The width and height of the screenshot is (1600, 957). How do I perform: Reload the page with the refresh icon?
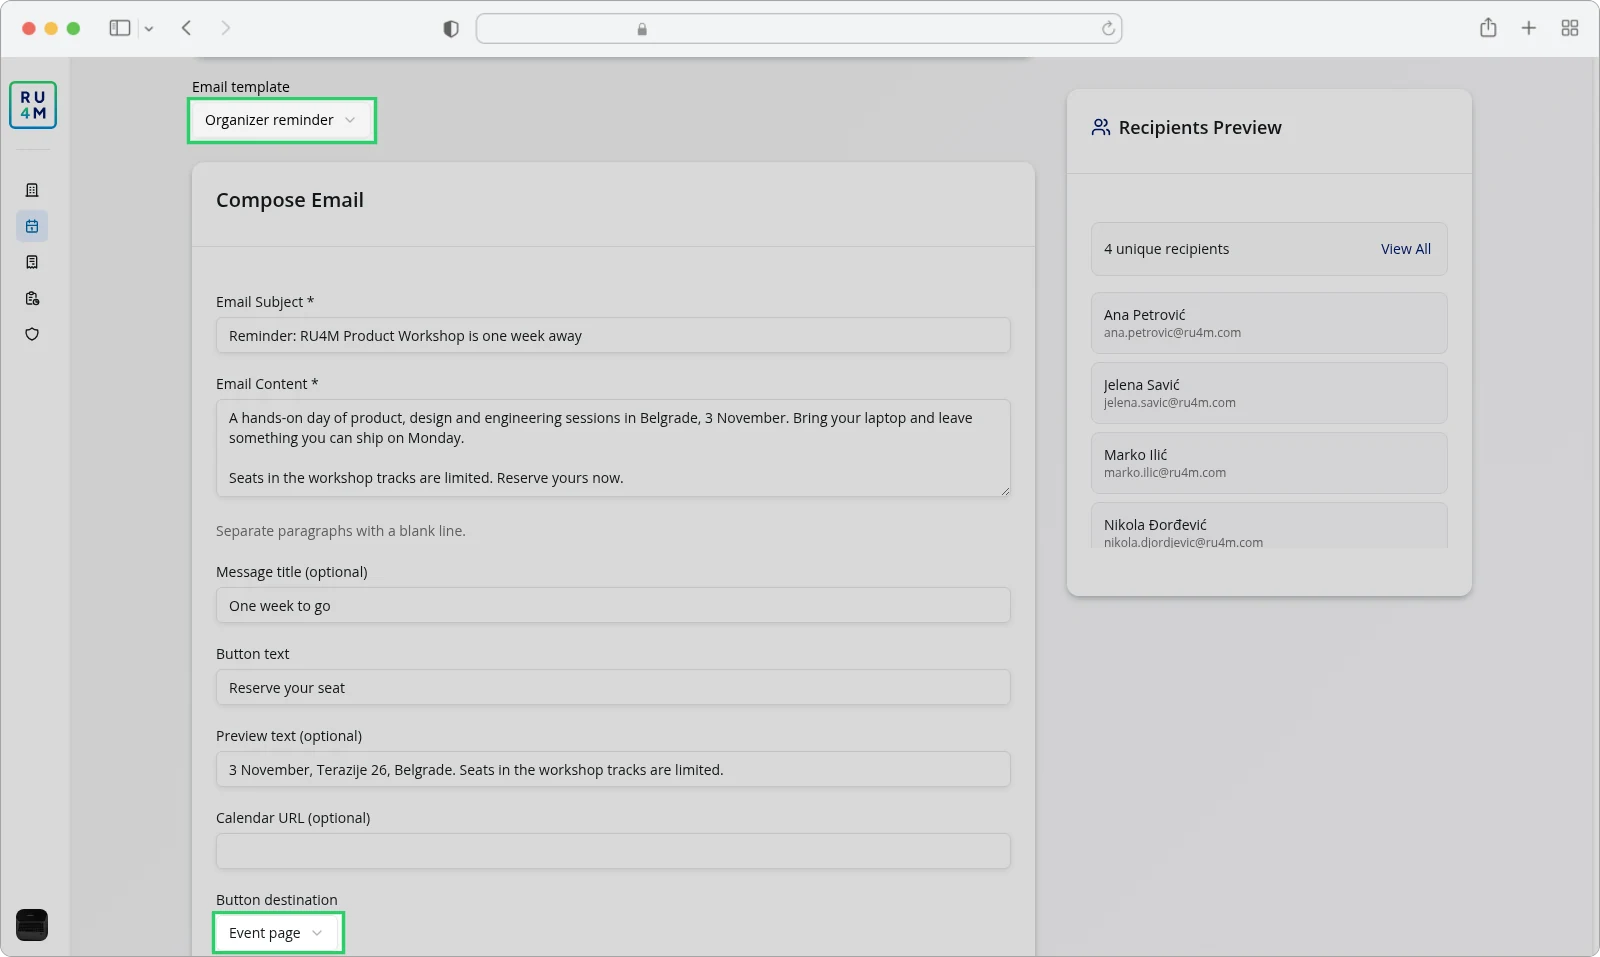click(1108, 29)
